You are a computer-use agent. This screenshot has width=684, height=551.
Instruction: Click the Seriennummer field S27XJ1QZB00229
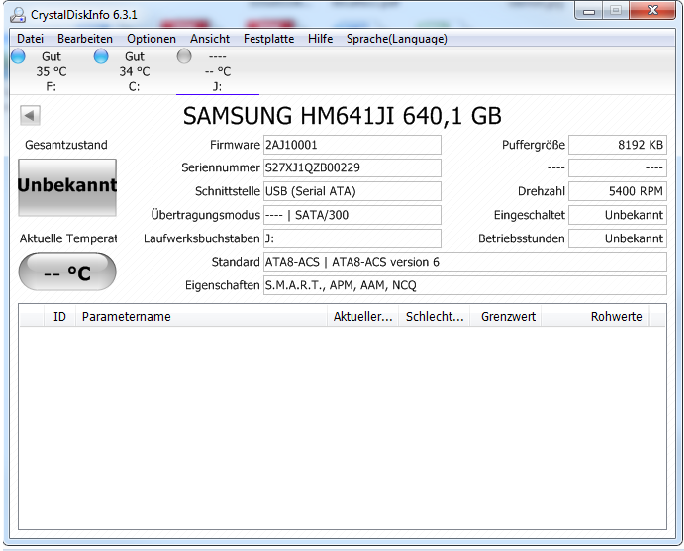[x=352, y=168]
